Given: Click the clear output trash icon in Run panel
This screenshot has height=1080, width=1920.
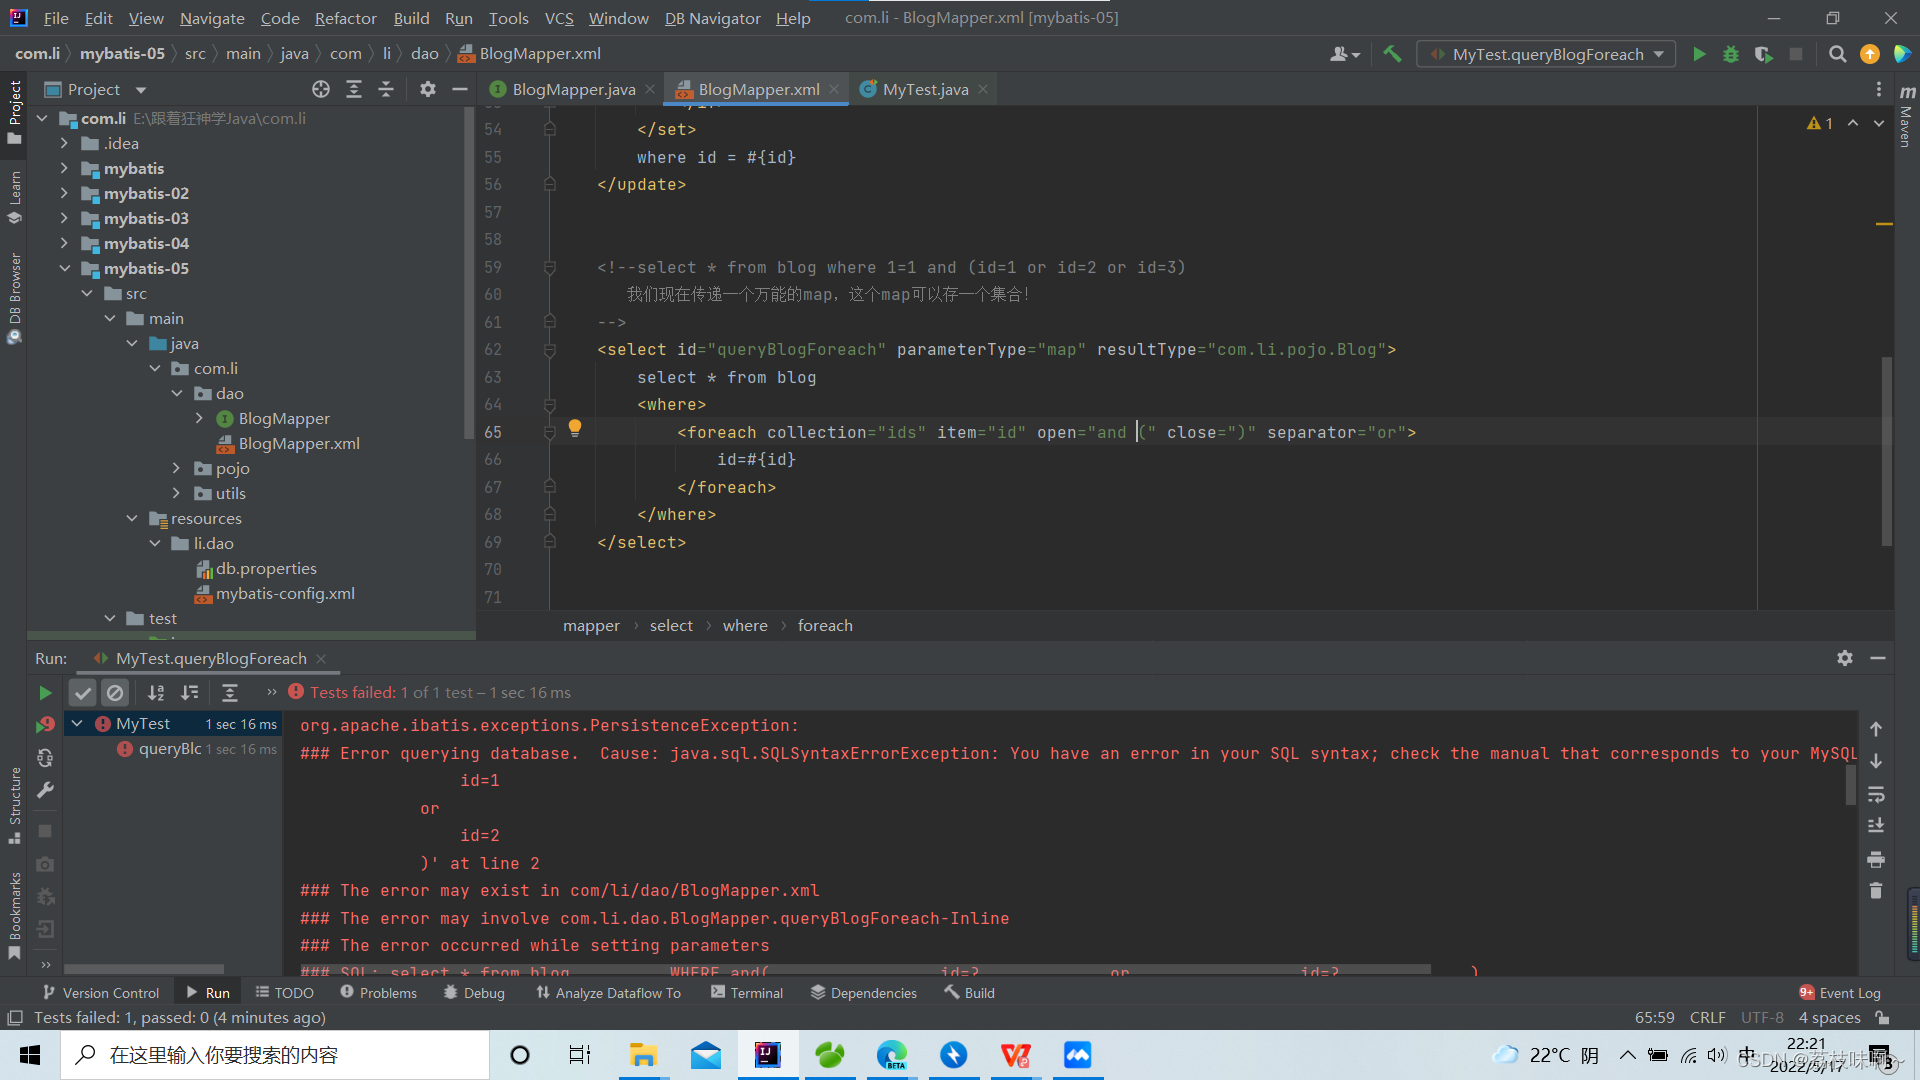Looking at the screenshot, I should pos(1876,890).
